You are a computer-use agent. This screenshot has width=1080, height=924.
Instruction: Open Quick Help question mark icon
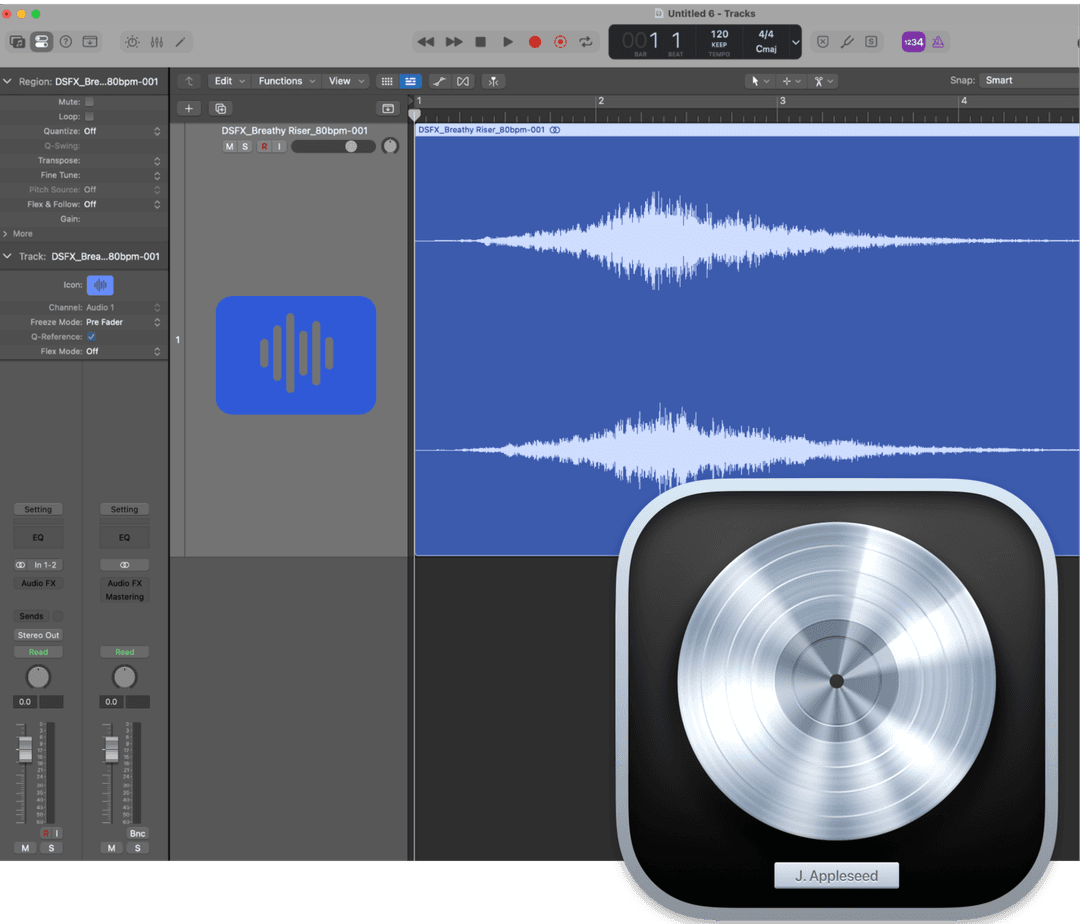(65, 42)
